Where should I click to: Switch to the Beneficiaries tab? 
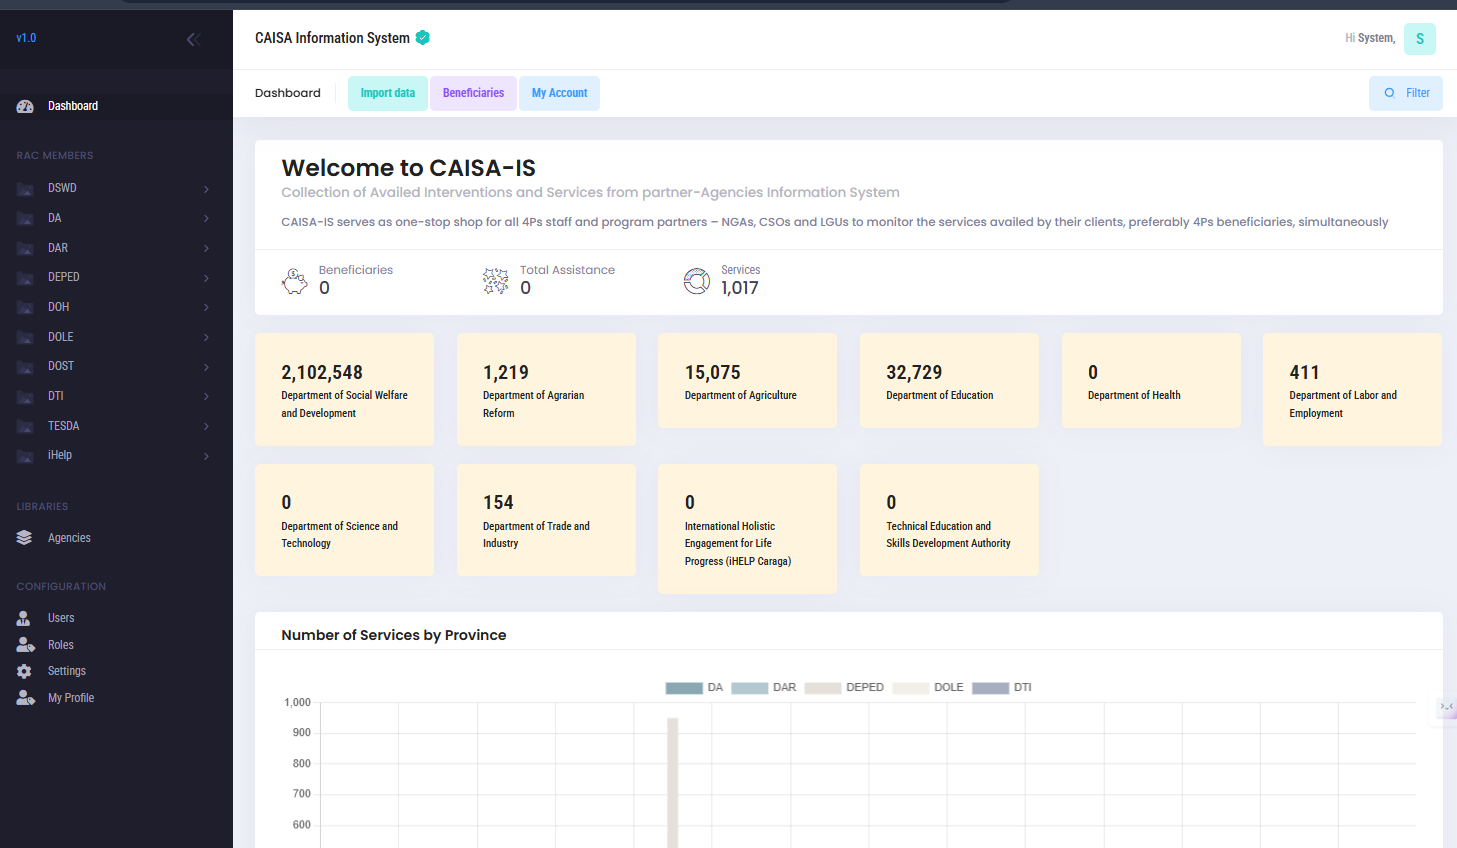point(473,93)
